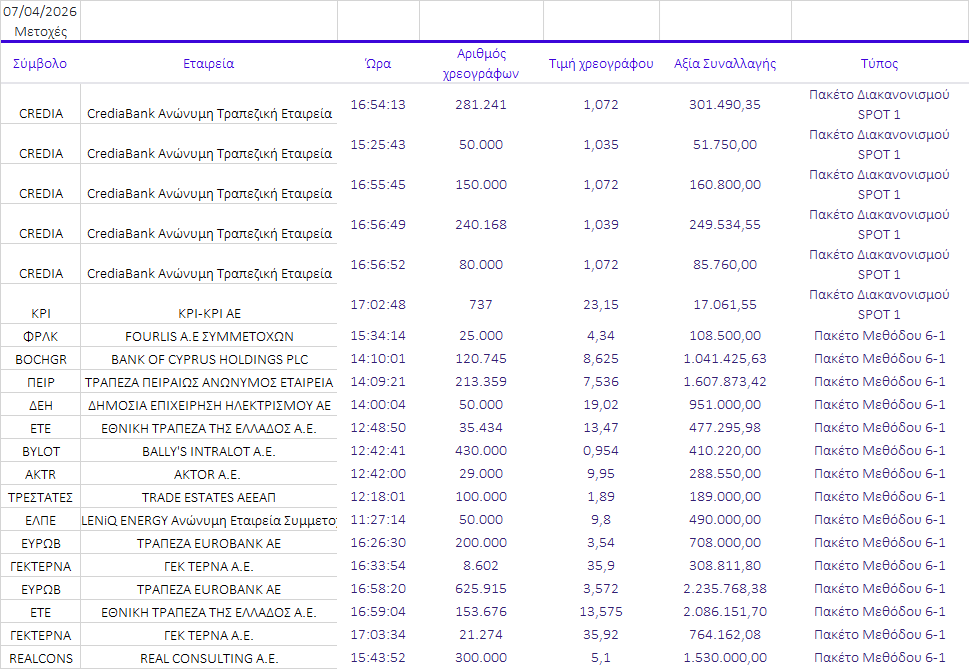Screen dimensions: 969x669
Task: Click value cell 85.760,00
Action: coord(725,264)
